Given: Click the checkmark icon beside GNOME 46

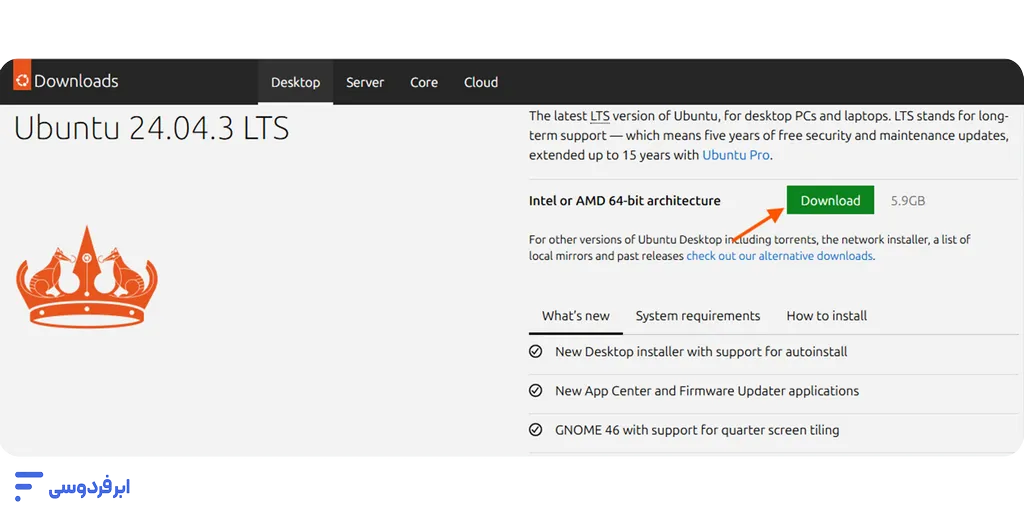Looking at the screenshot, I should [x=536, y=430].
